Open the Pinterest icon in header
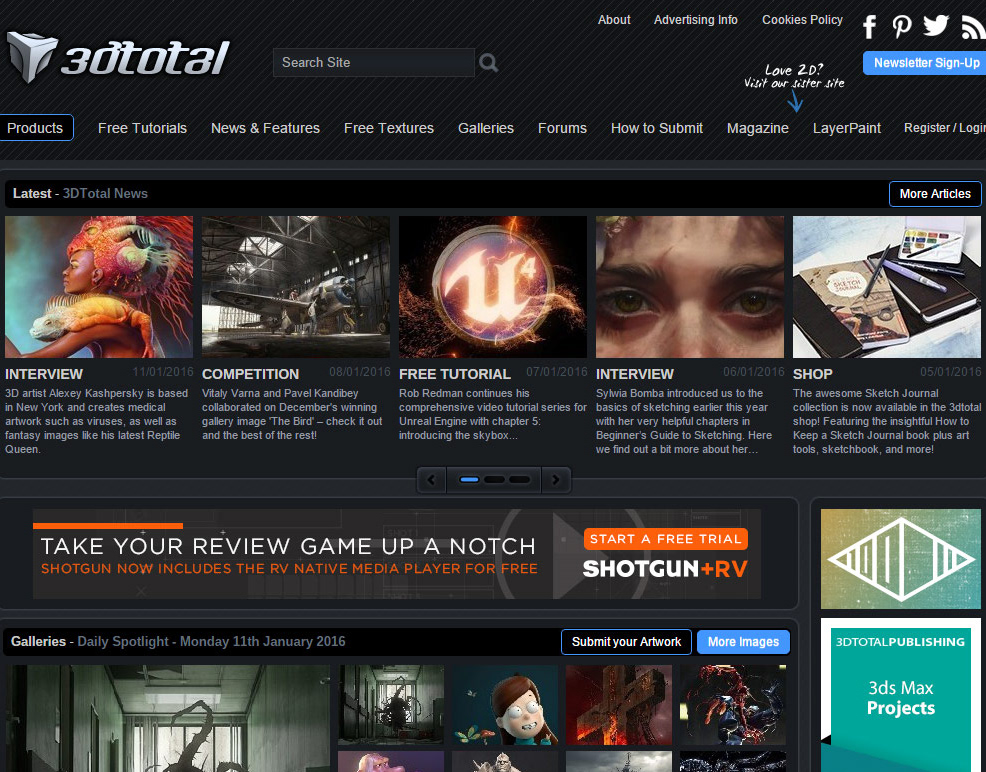 902,26
